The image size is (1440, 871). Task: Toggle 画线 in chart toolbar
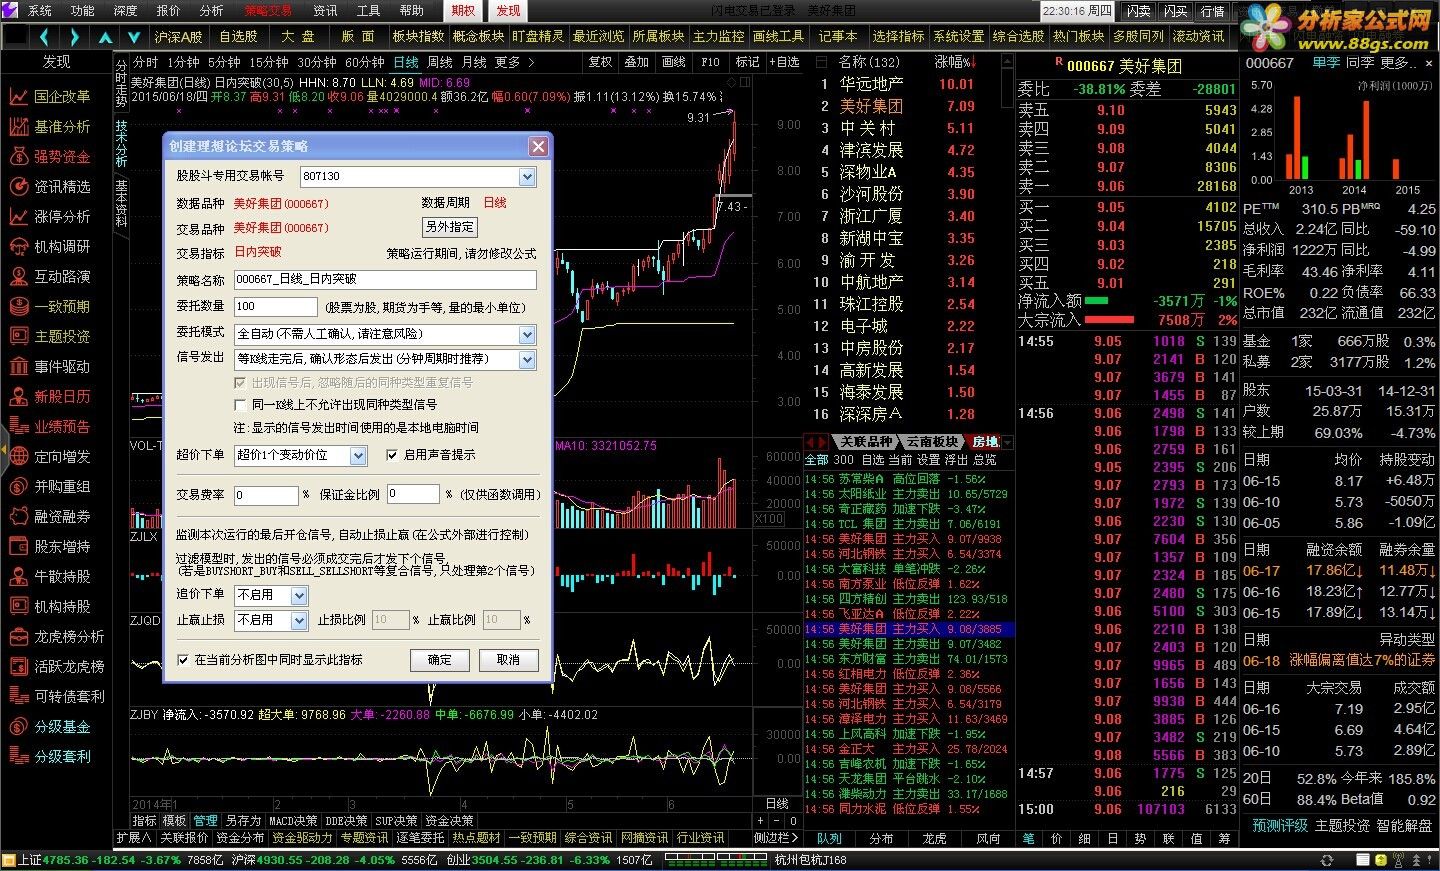point(674,62)
